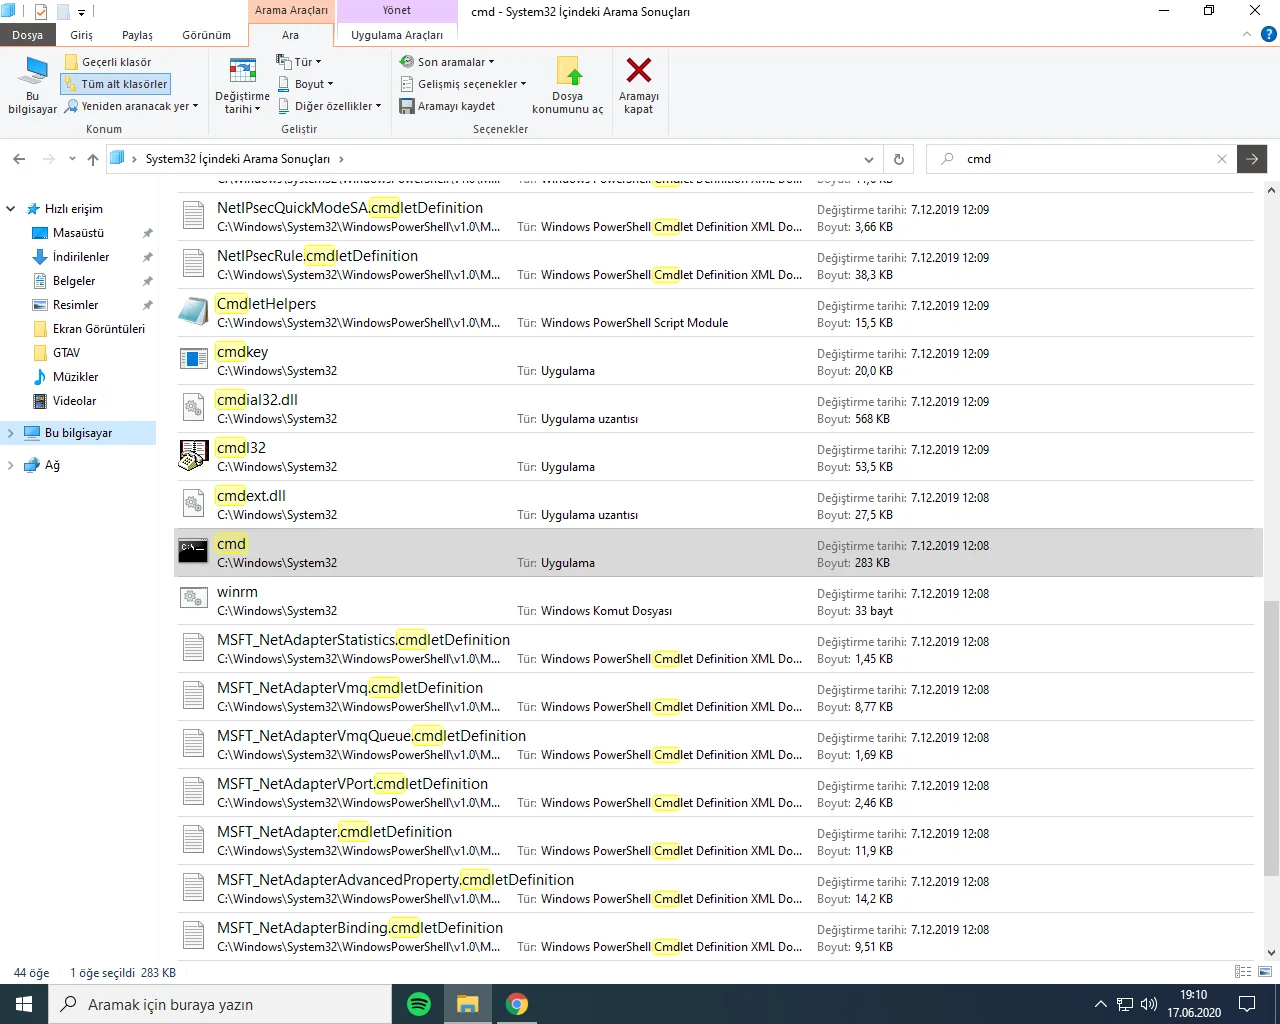Click the cmdkey application icon

pos(193,359)
